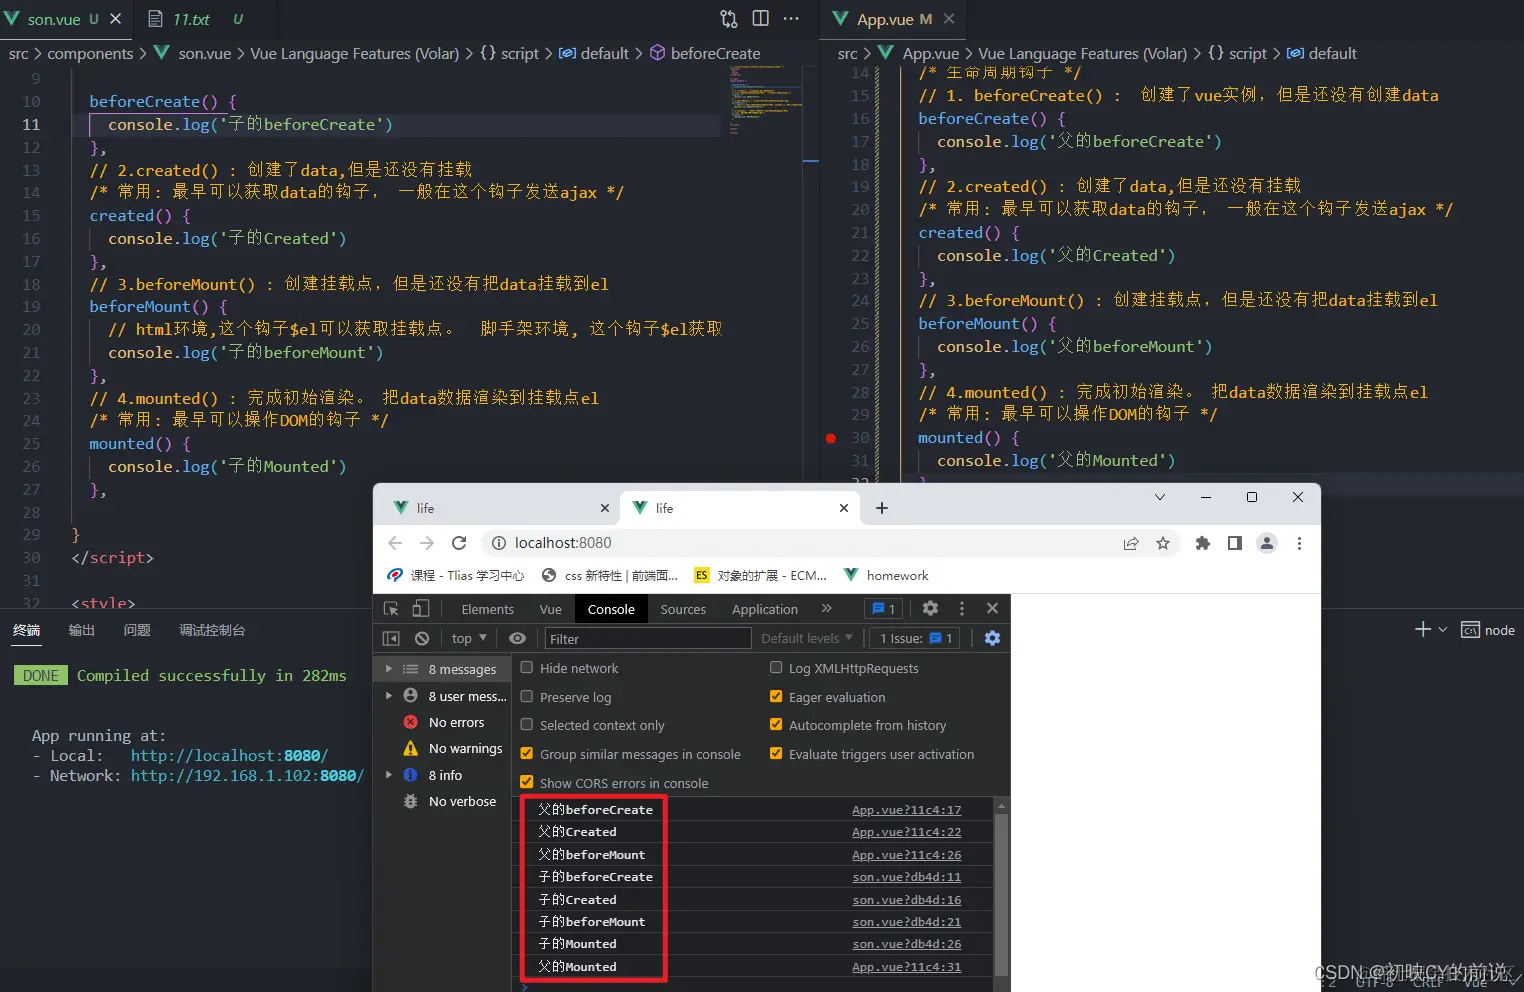Image resolution: width=1524 pixels, height=992 pixels.
Task: Check the Preserve log option
Action: coord(527,696)
